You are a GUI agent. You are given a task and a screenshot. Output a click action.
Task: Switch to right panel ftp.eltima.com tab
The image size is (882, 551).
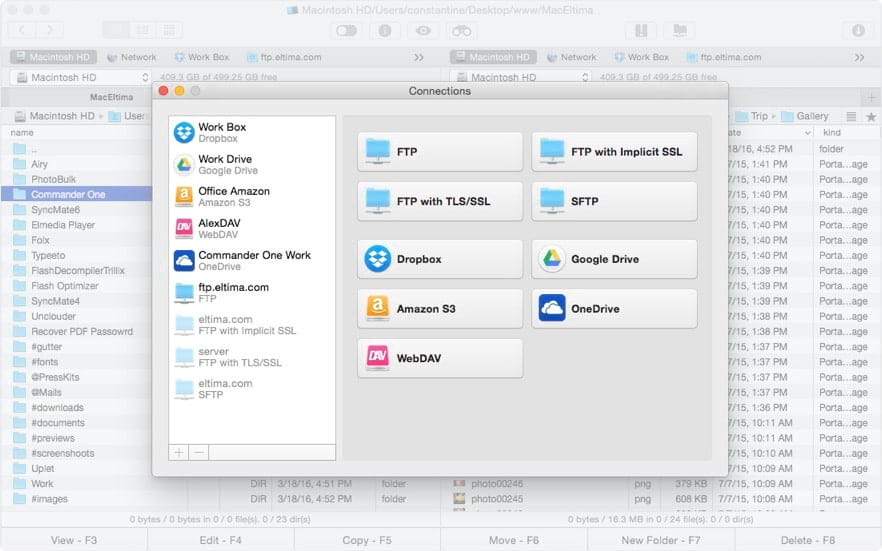pos(724,57)
